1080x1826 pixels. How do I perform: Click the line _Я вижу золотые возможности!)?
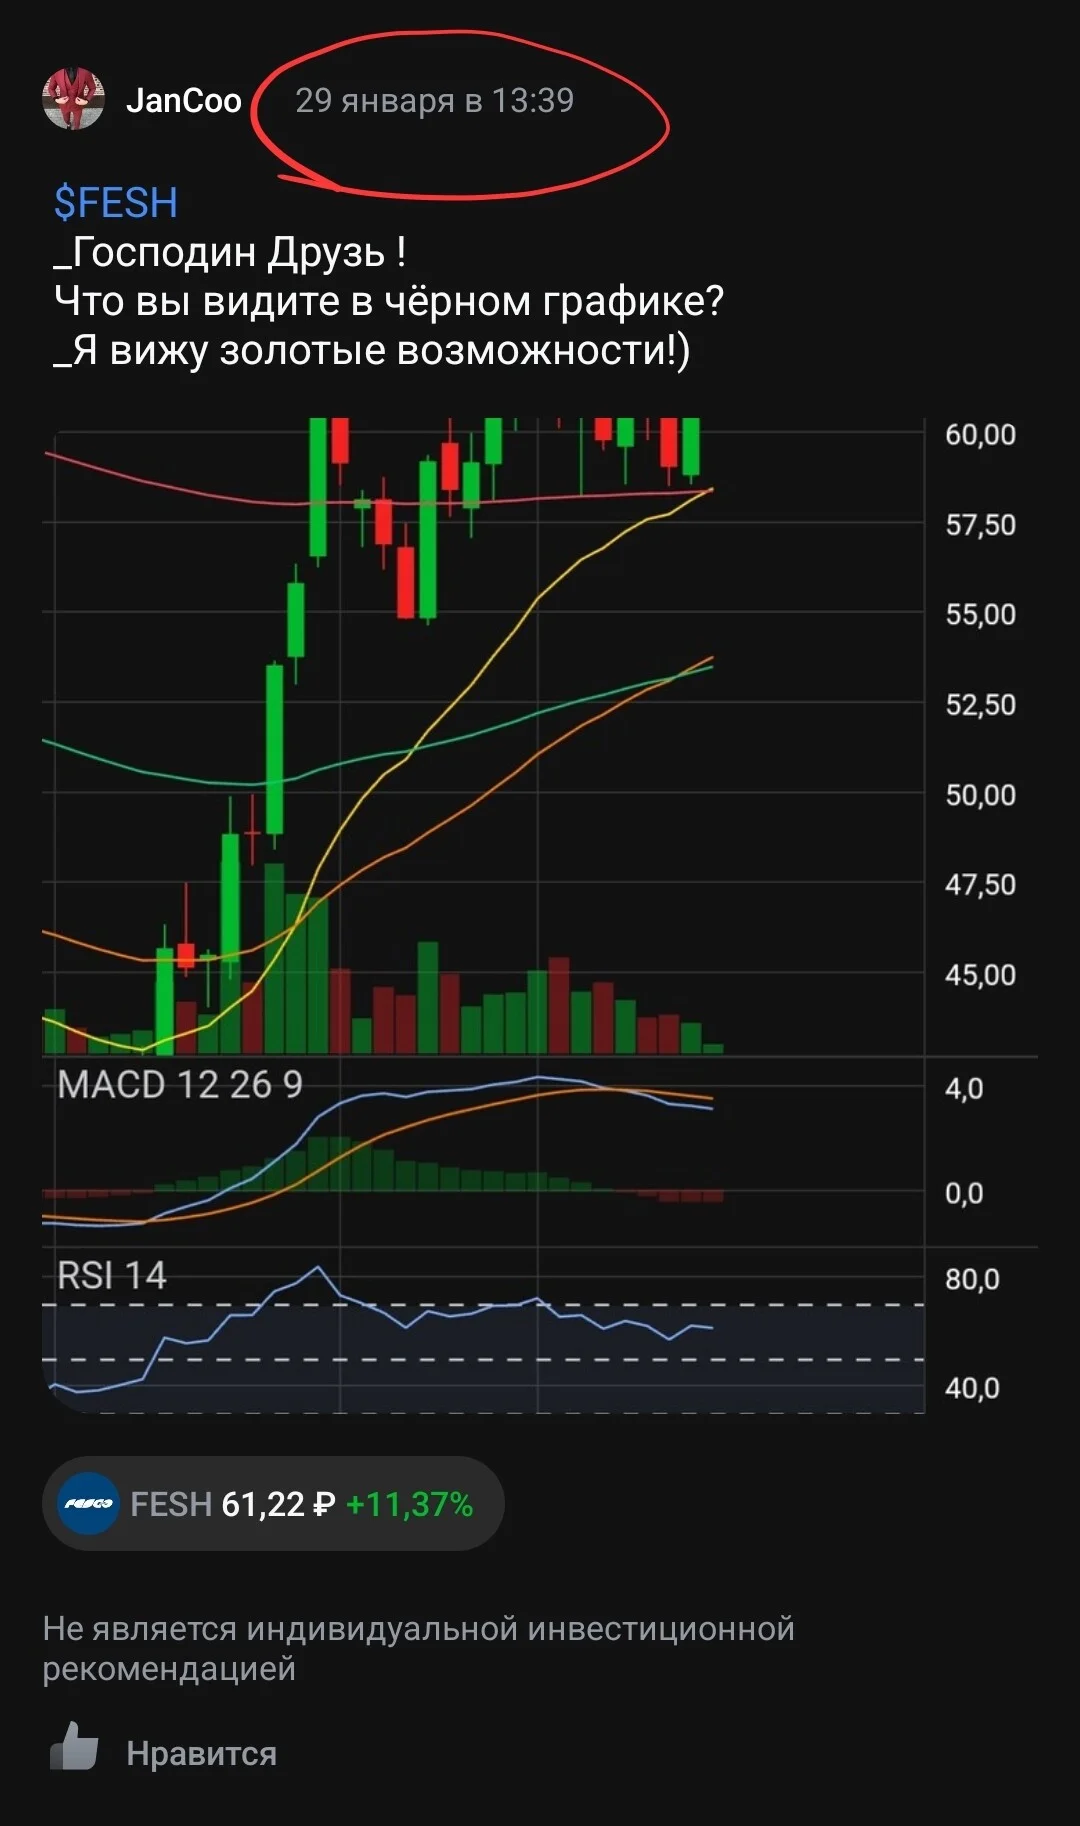click(372, 350)
